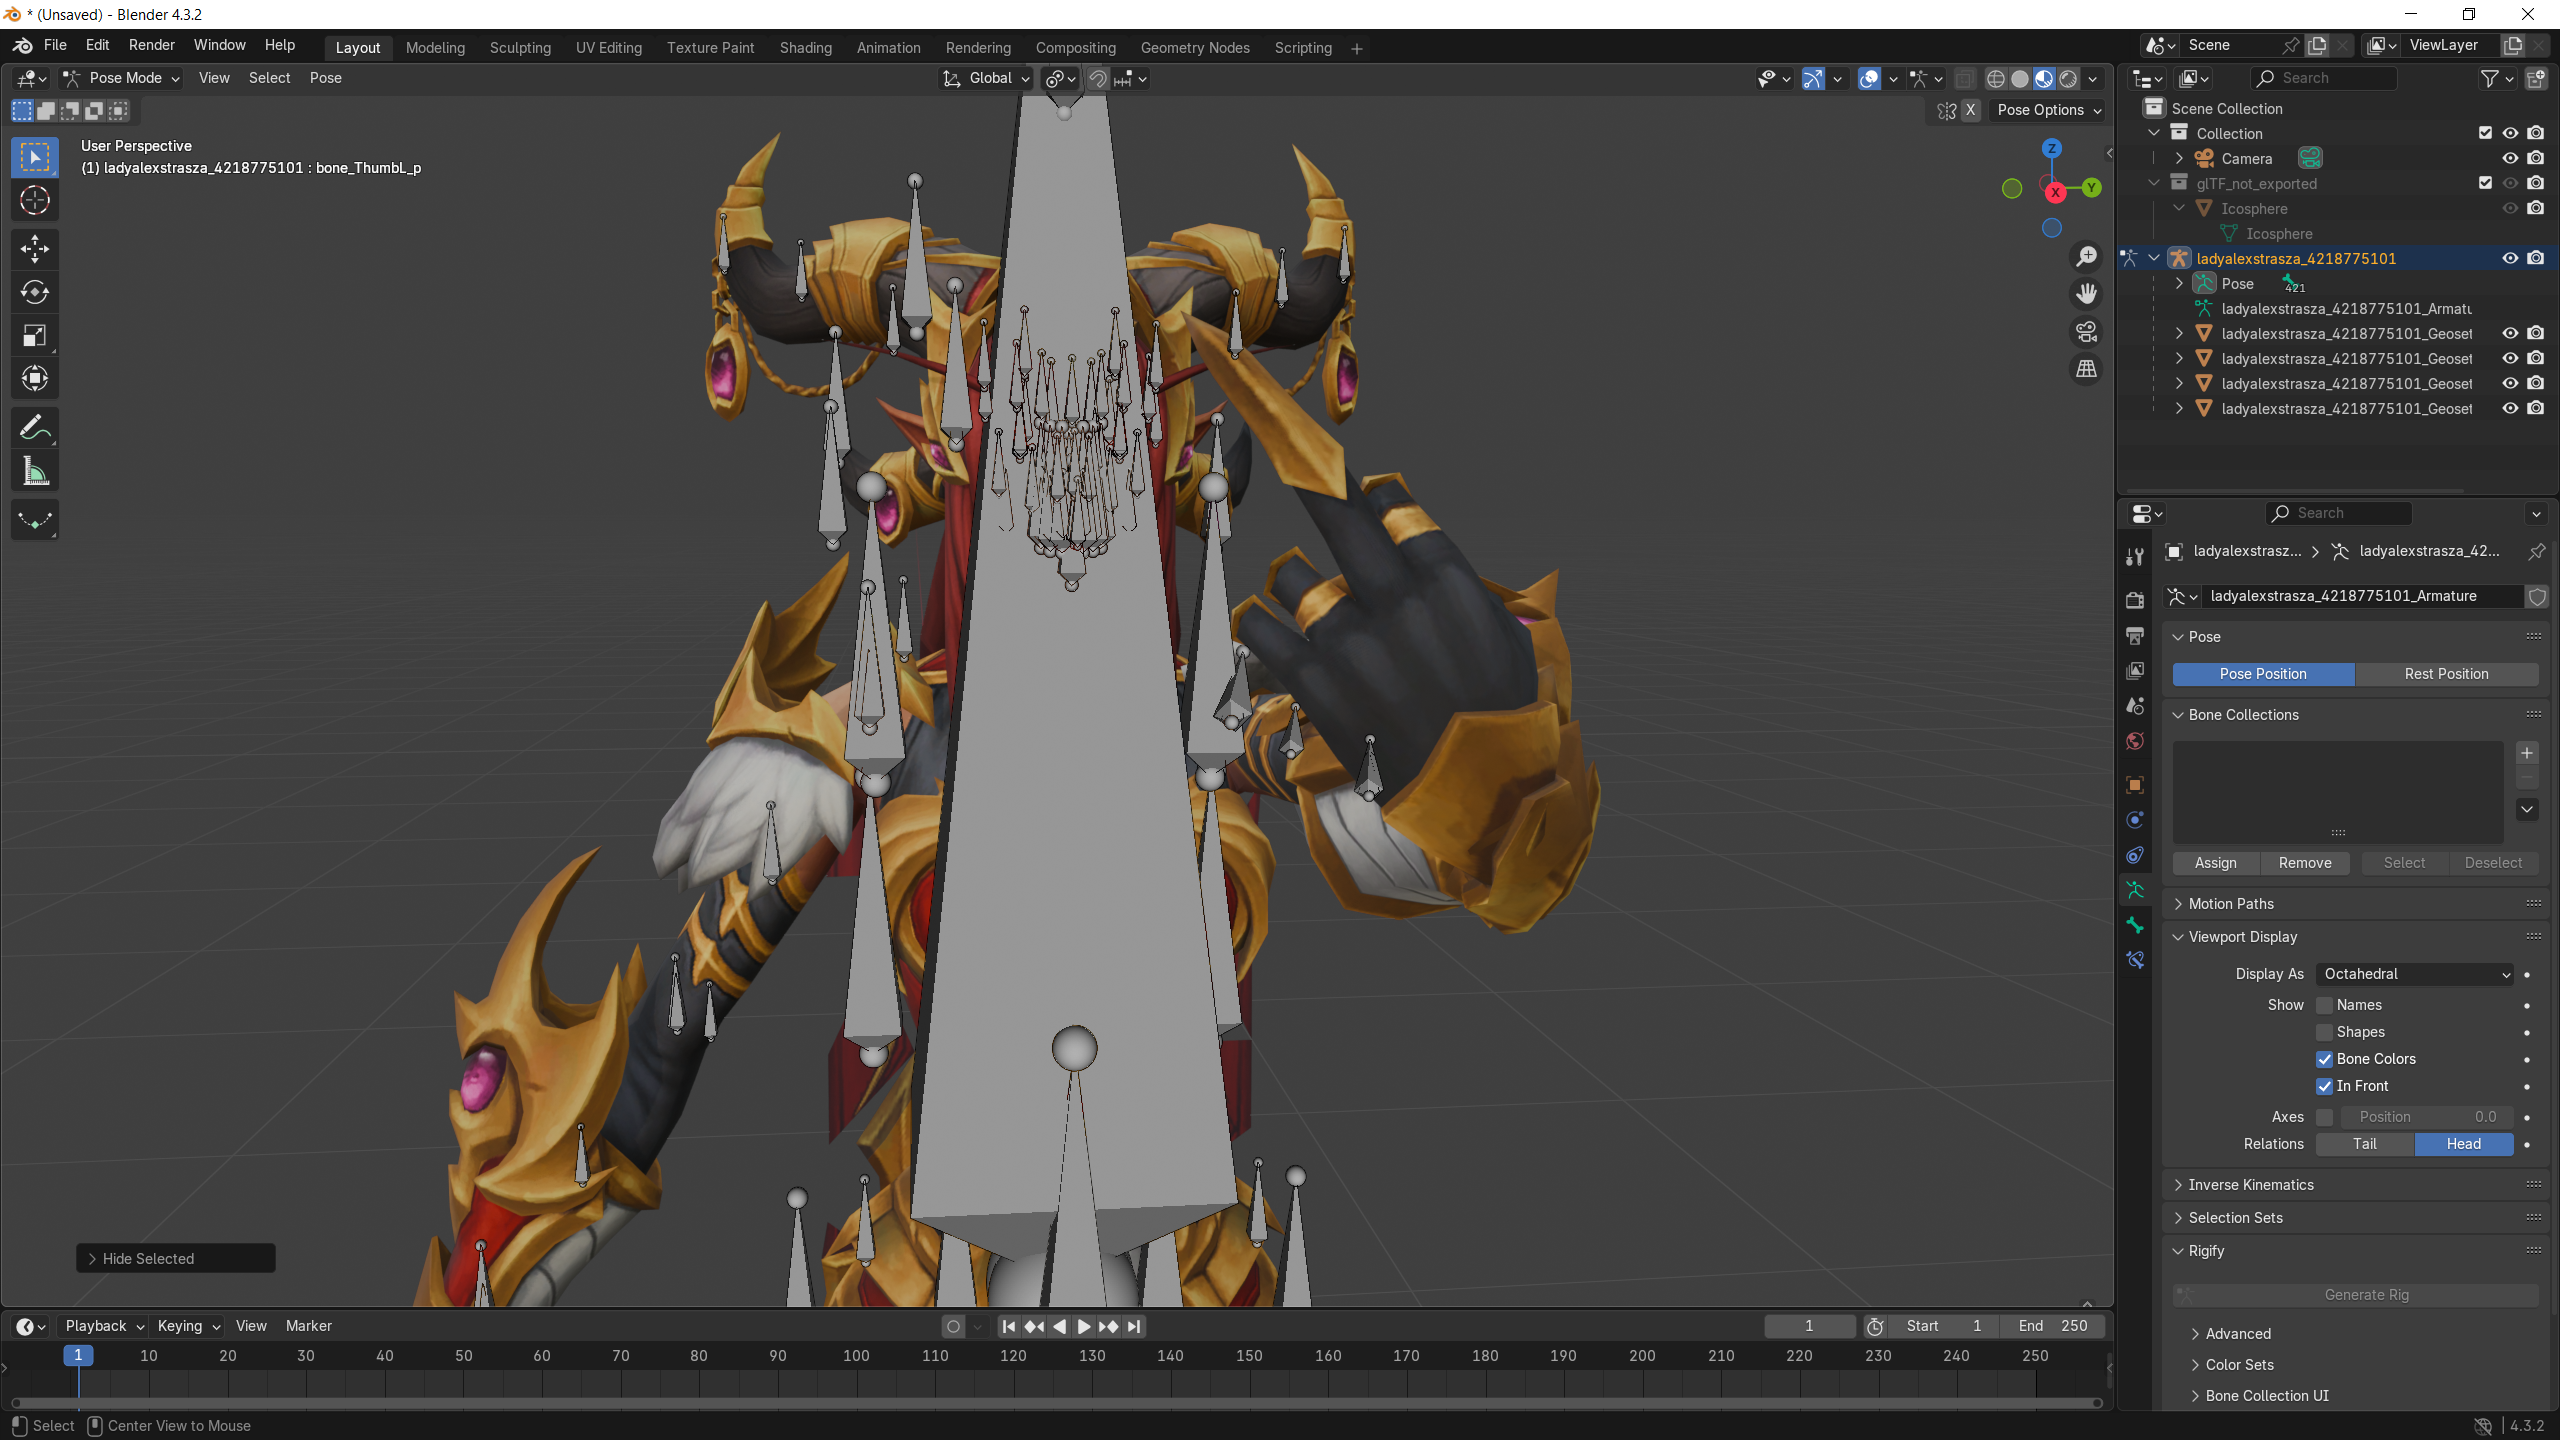Screen dimensions: 2560x1440
Task: Open the Tool properties tab
Action: [2135, 557]
